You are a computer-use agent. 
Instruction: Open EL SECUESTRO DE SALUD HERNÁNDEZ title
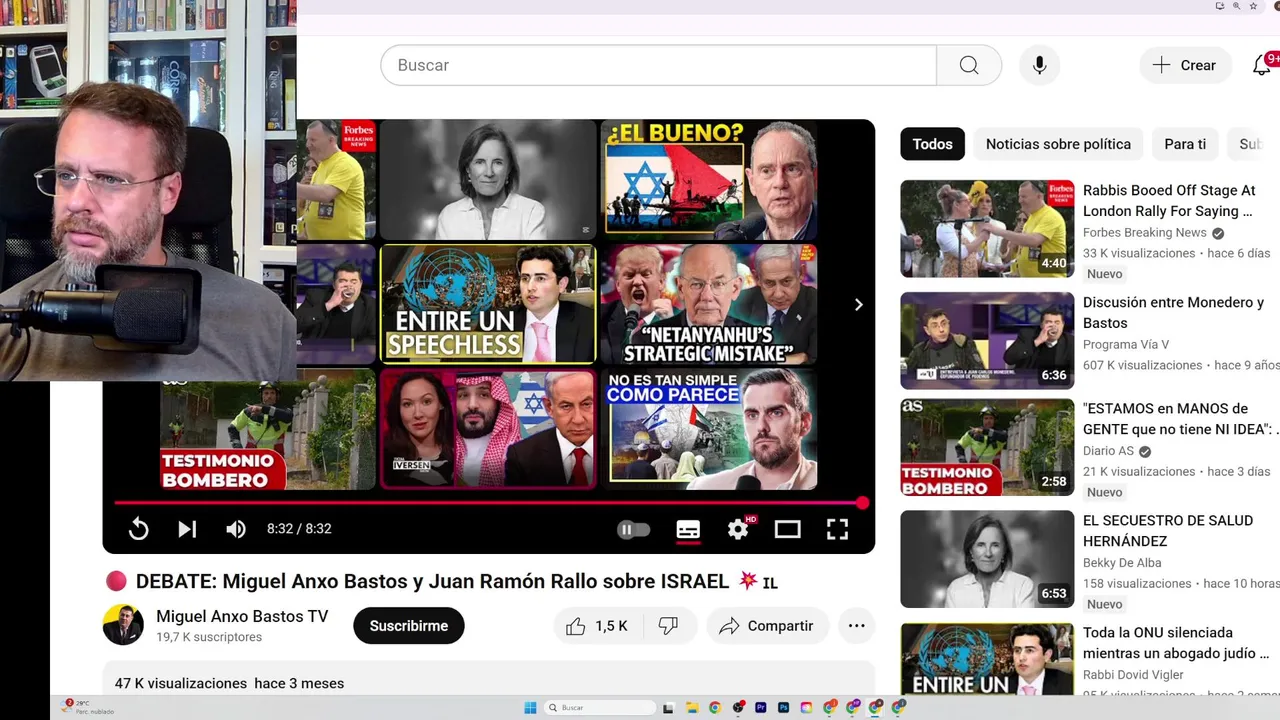coord(1168,531)
